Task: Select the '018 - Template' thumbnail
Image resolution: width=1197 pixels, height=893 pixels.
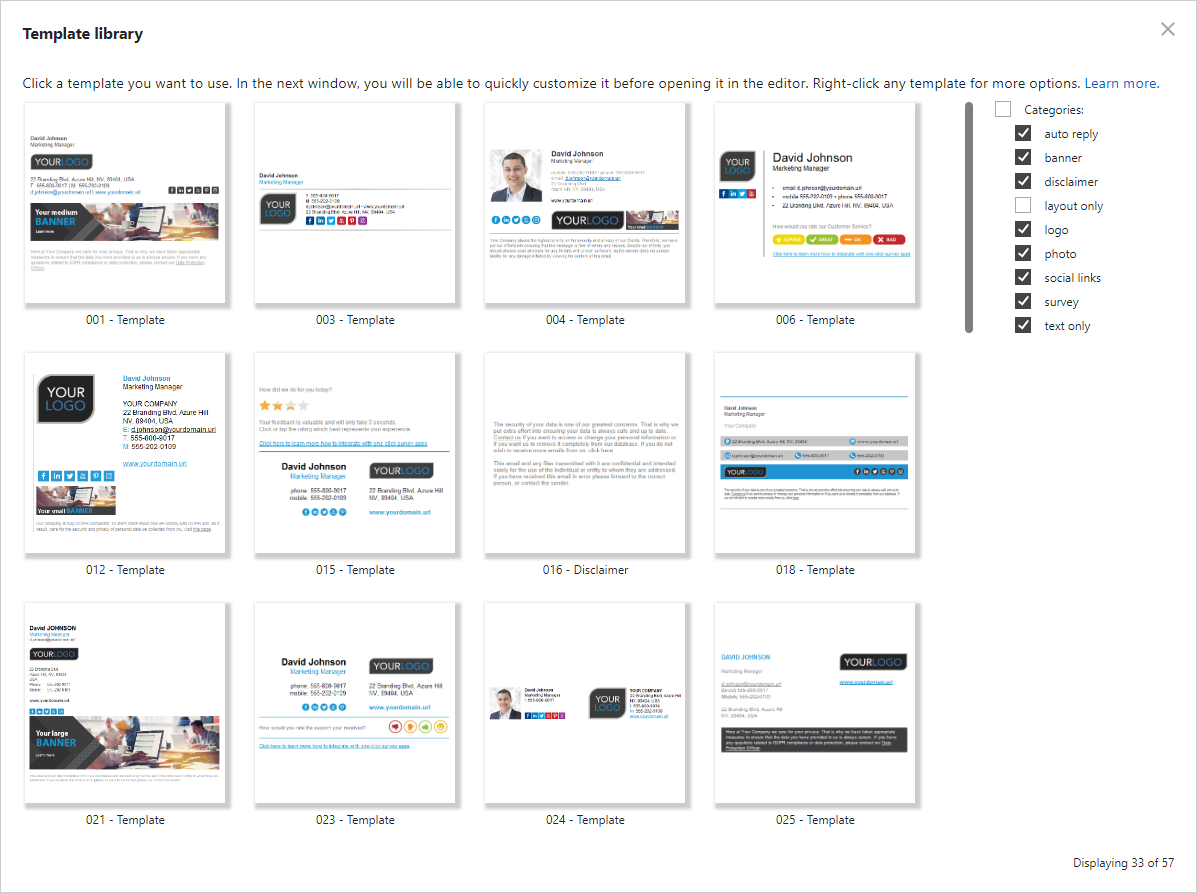Action: [814, 453]
